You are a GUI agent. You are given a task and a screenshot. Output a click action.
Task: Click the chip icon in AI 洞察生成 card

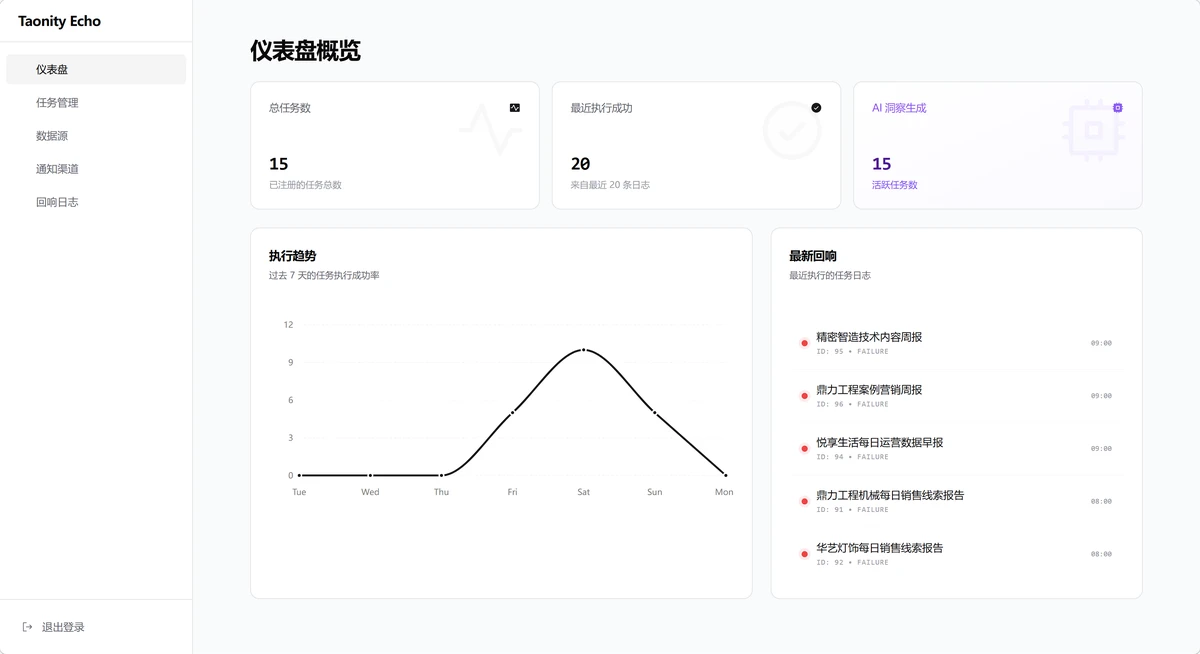pyautogui.click(x=1118, y=108)
